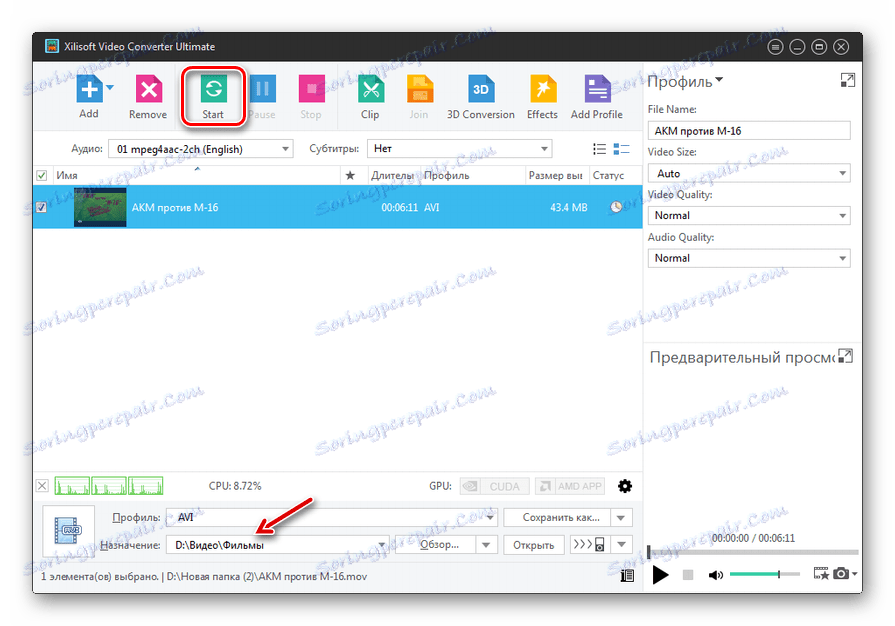Click the АКМ против М-16 video thumbnail
The height and width of the screenshot is (626, 895).
coord(100,207)
